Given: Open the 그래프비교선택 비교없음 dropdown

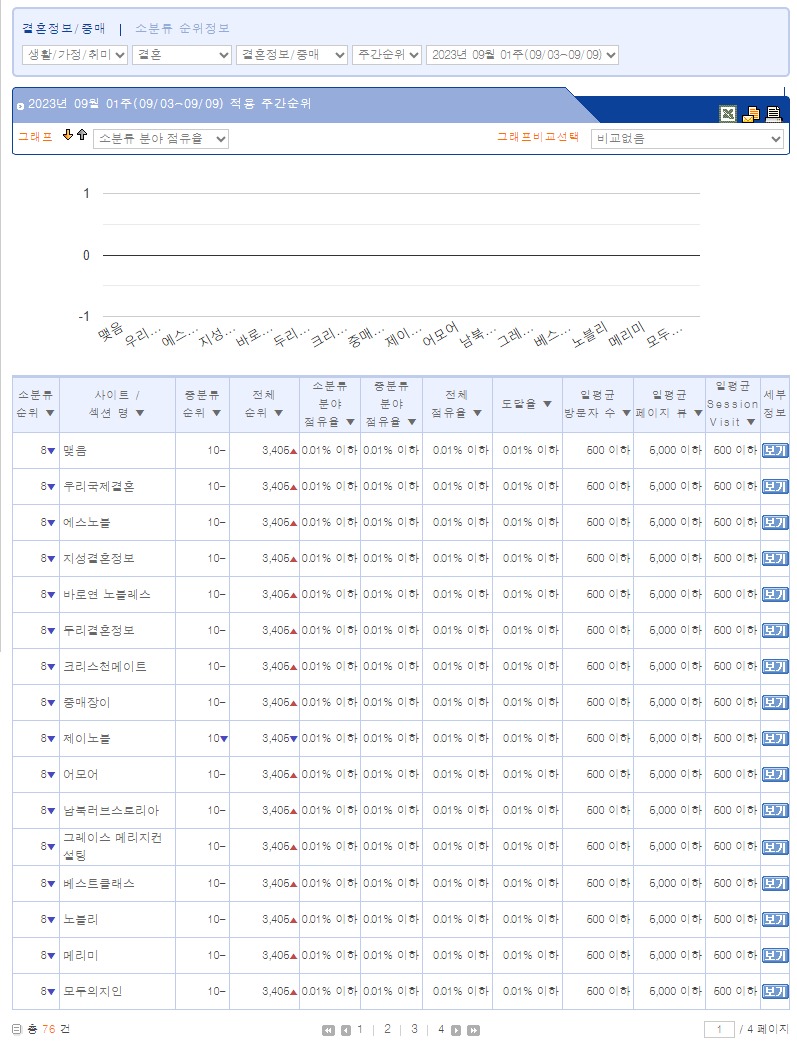Looking at the screenshot, I should point(687,139).
